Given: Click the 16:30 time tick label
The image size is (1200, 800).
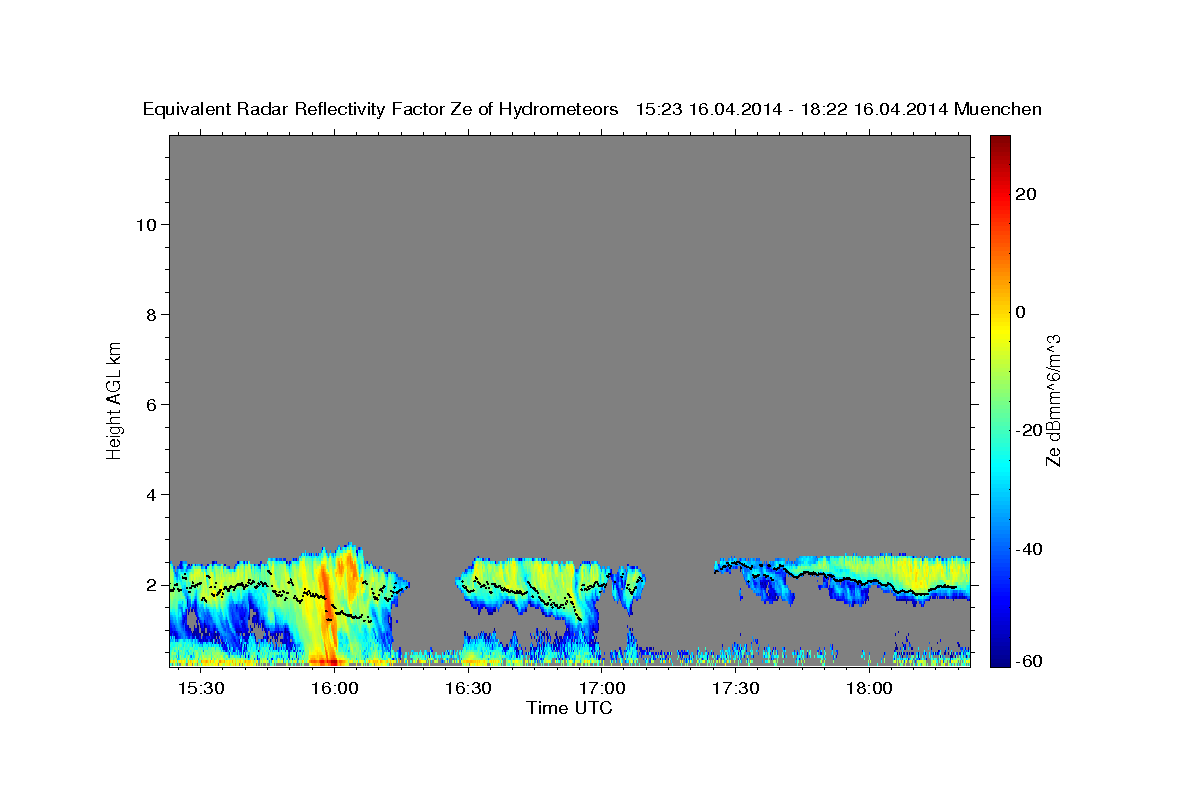Looking at the screenshot, I should 469,689.
